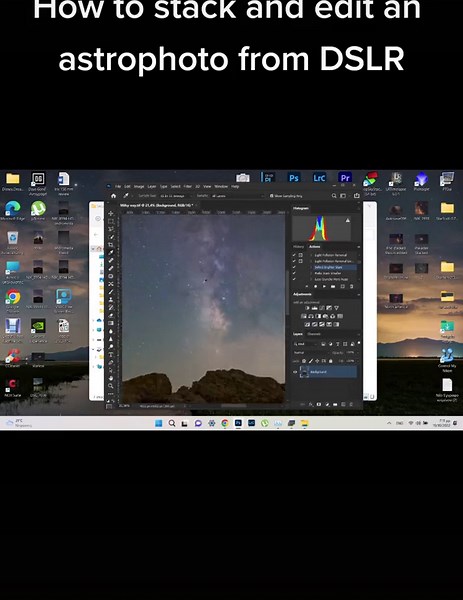Screen dimensions: 463x600
Task: Toggle Lock all padlock icon
Action: (x=331, y=361)
